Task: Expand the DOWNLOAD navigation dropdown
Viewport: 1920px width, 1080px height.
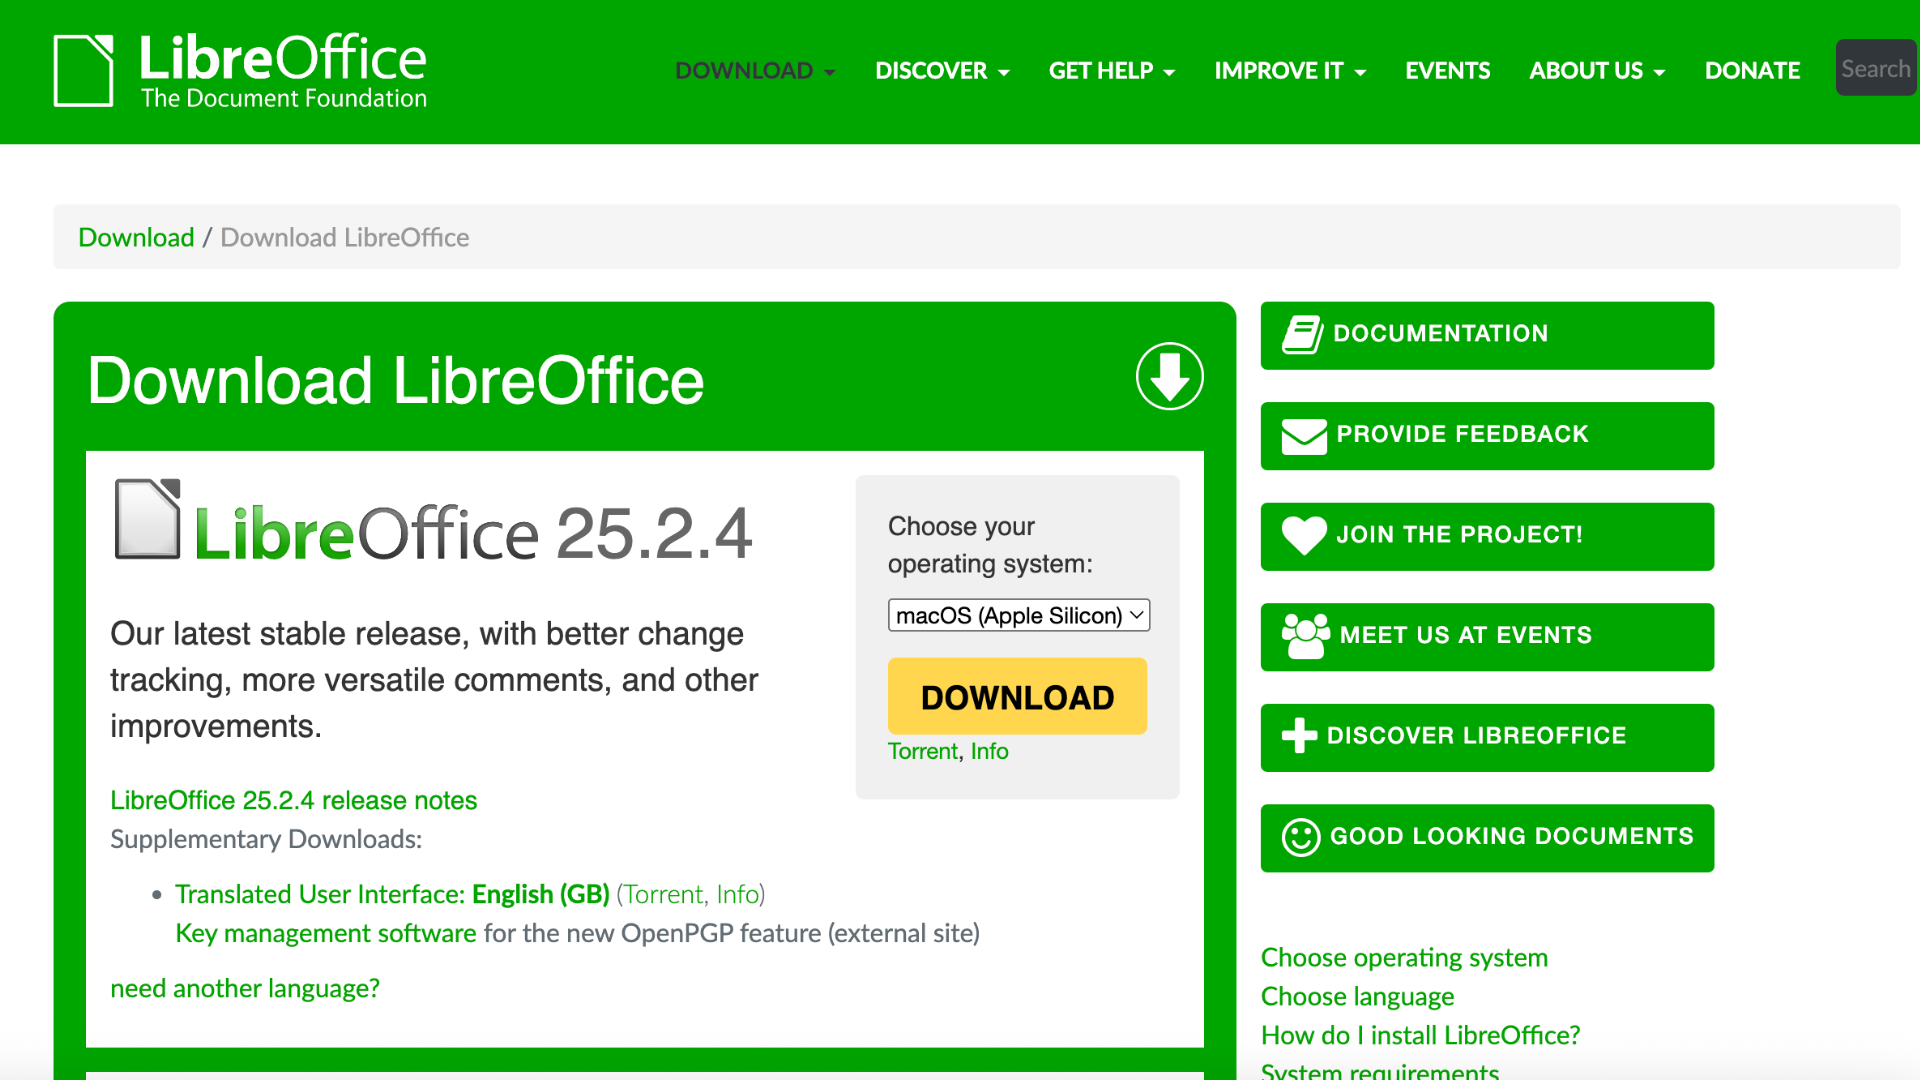Action: 755,70
